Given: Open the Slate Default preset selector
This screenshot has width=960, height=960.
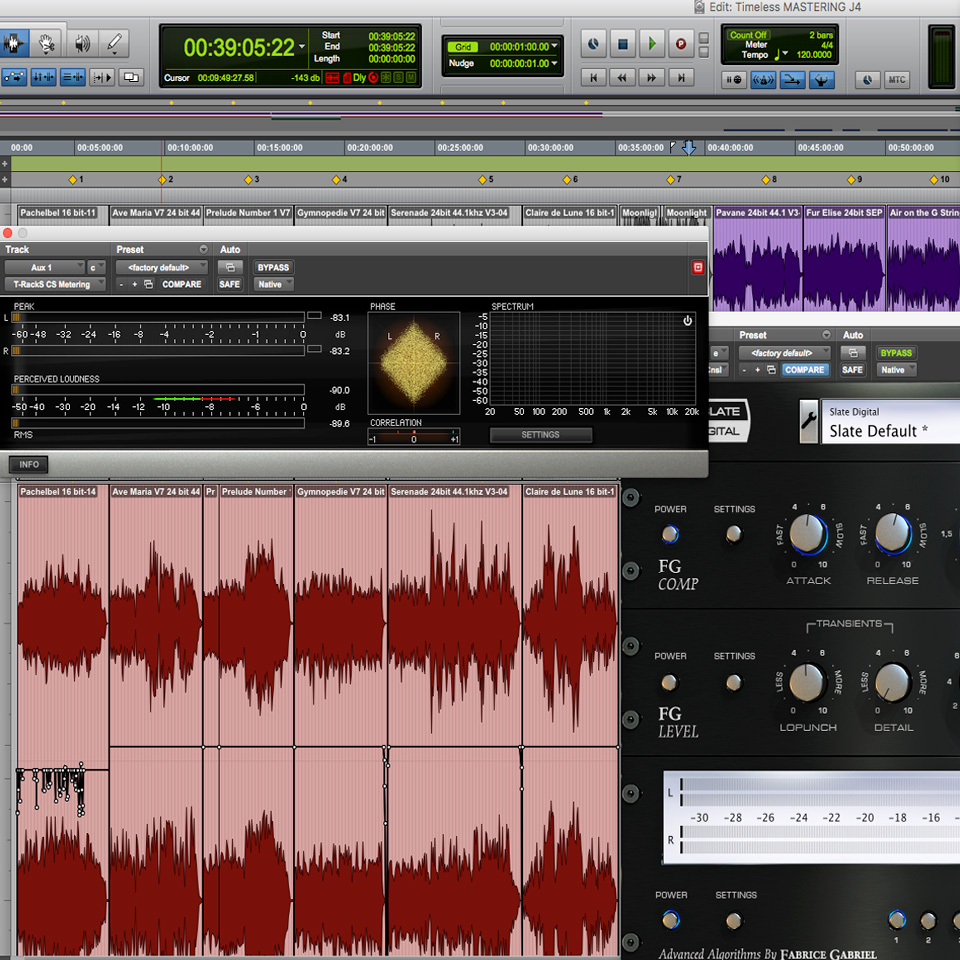Looking at the screenshot, I should 890,421.
